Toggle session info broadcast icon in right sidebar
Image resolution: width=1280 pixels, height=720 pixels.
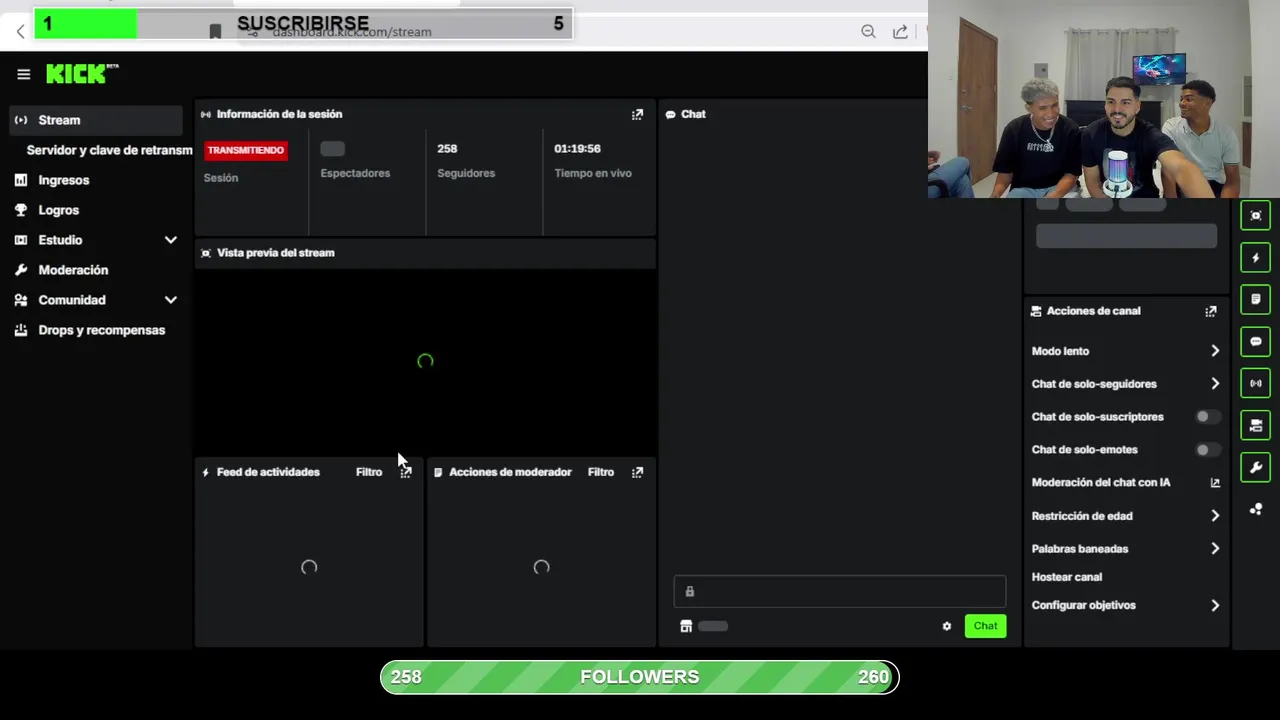point(1256,383)
